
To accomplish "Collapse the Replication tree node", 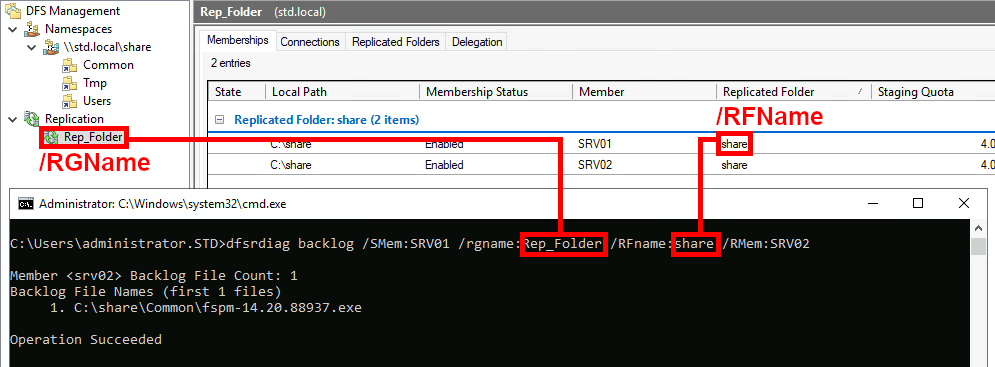I will (x=13, y=119).
